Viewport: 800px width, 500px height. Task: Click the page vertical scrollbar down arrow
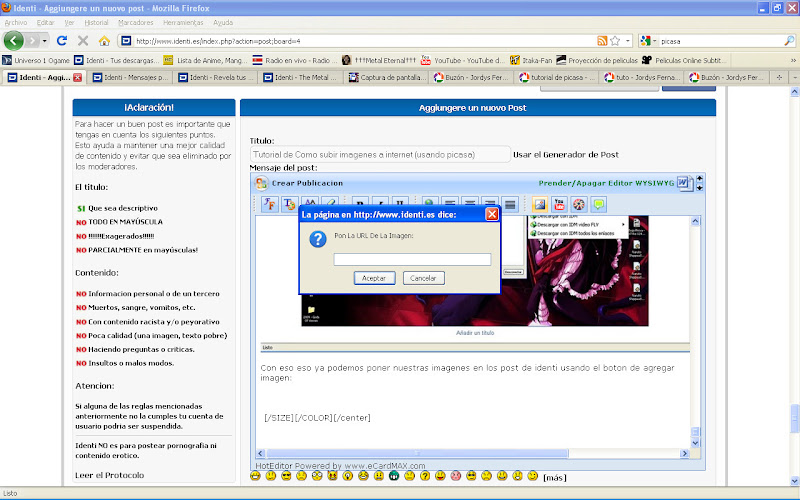coord(794,480)
